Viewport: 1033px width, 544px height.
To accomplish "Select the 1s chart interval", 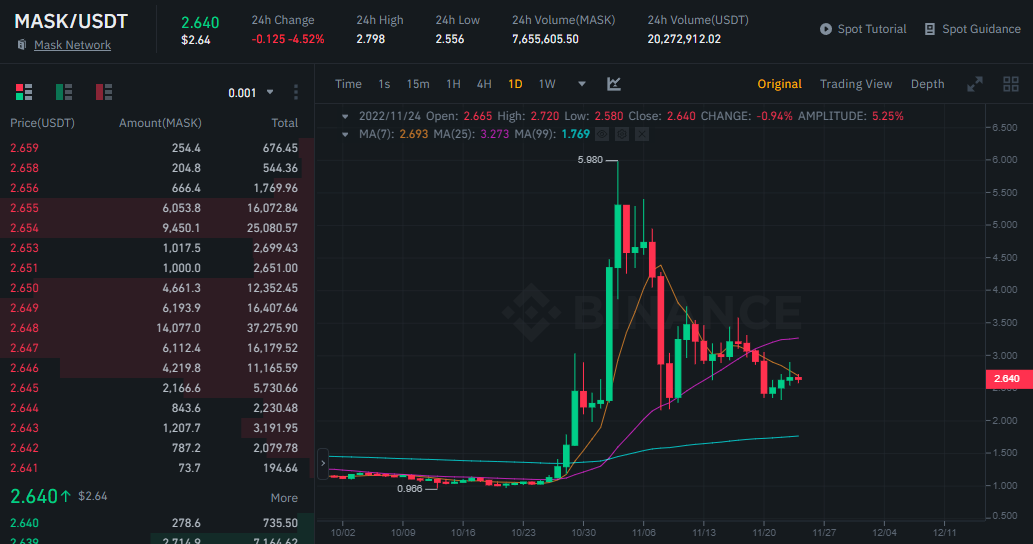I will 384,84.
